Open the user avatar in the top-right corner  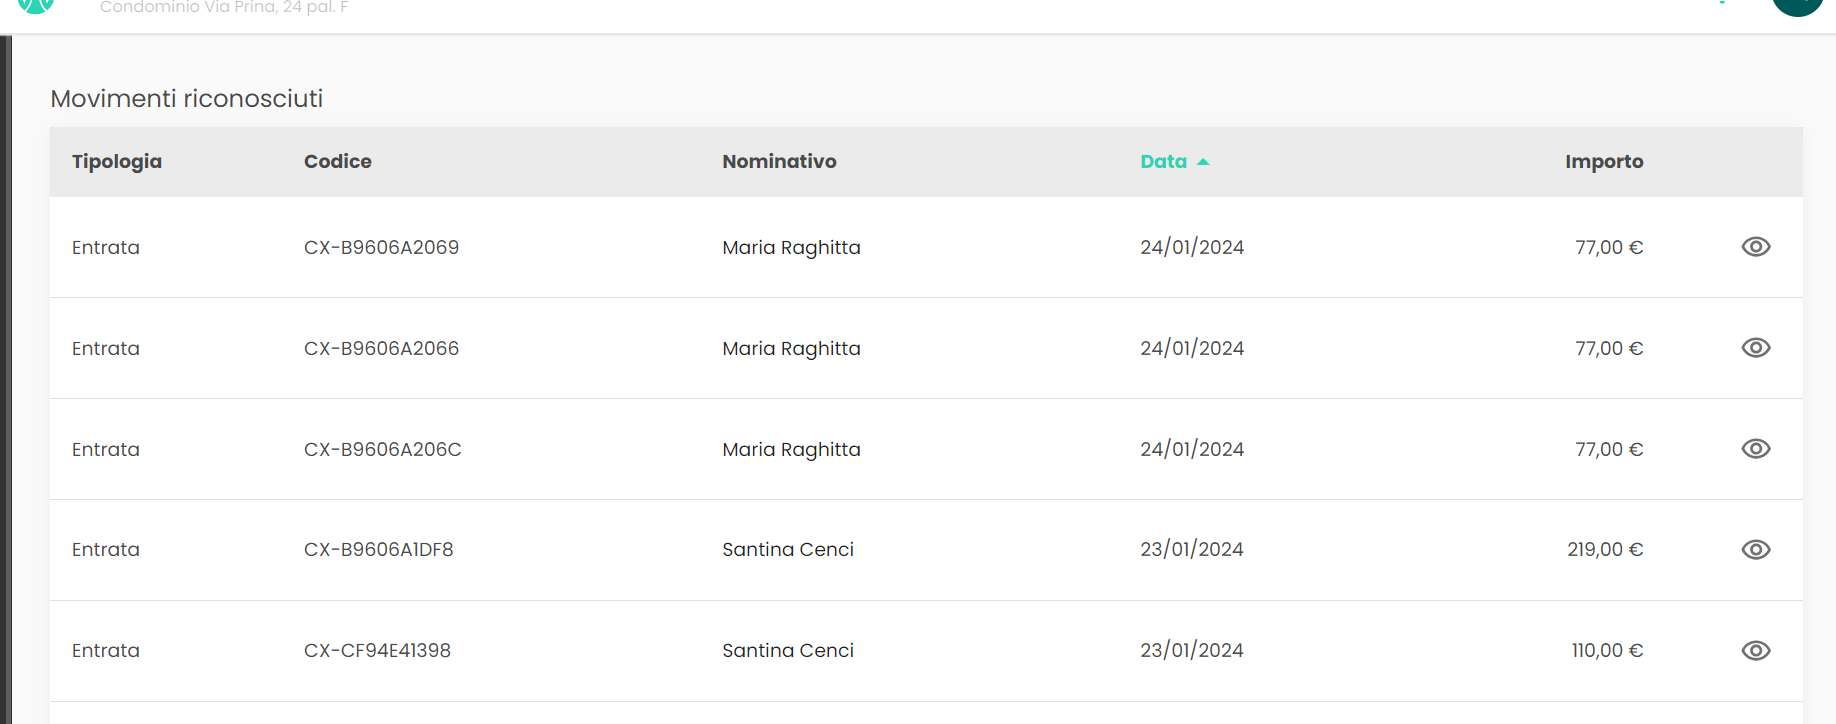pyautogui.click(x=1797, y=5)
